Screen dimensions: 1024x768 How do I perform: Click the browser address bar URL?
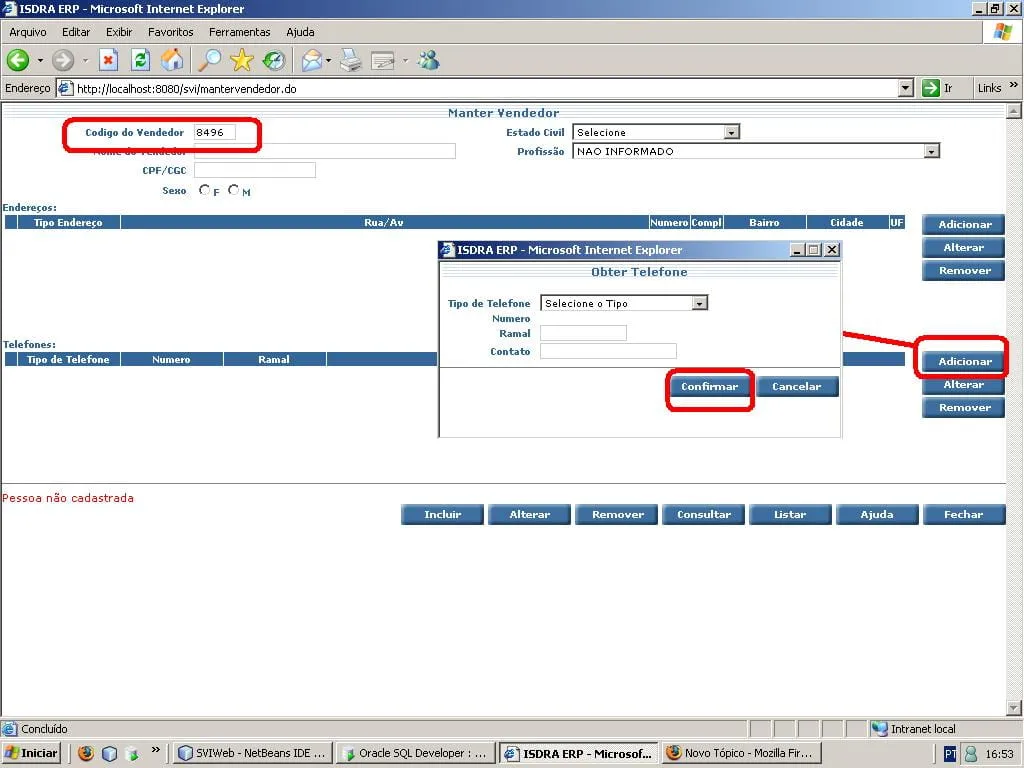point(187,88)
